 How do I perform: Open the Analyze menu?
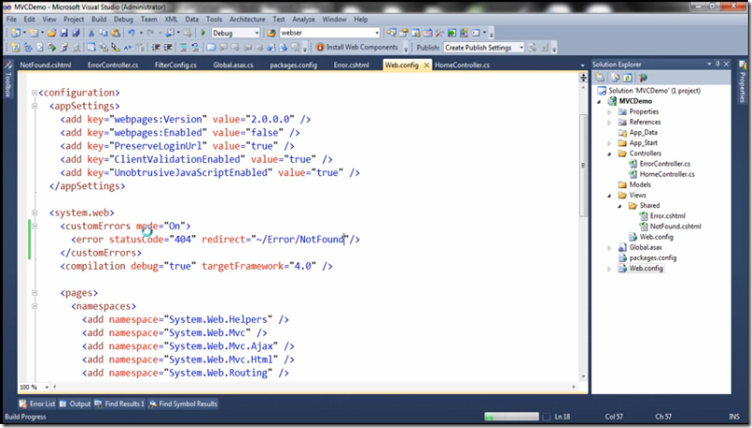(303, 19)
